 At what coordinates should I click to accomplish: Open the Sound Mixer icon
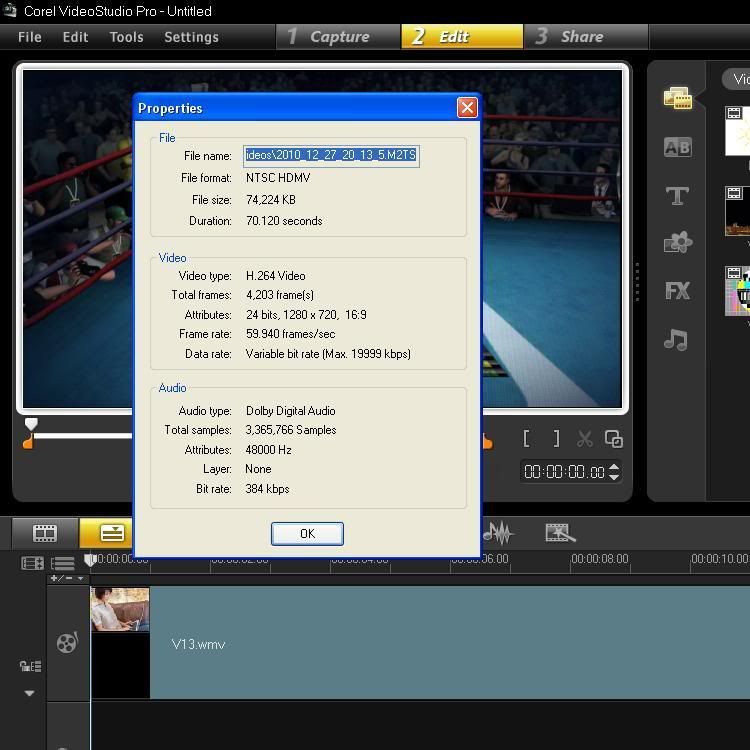[497, 533]
